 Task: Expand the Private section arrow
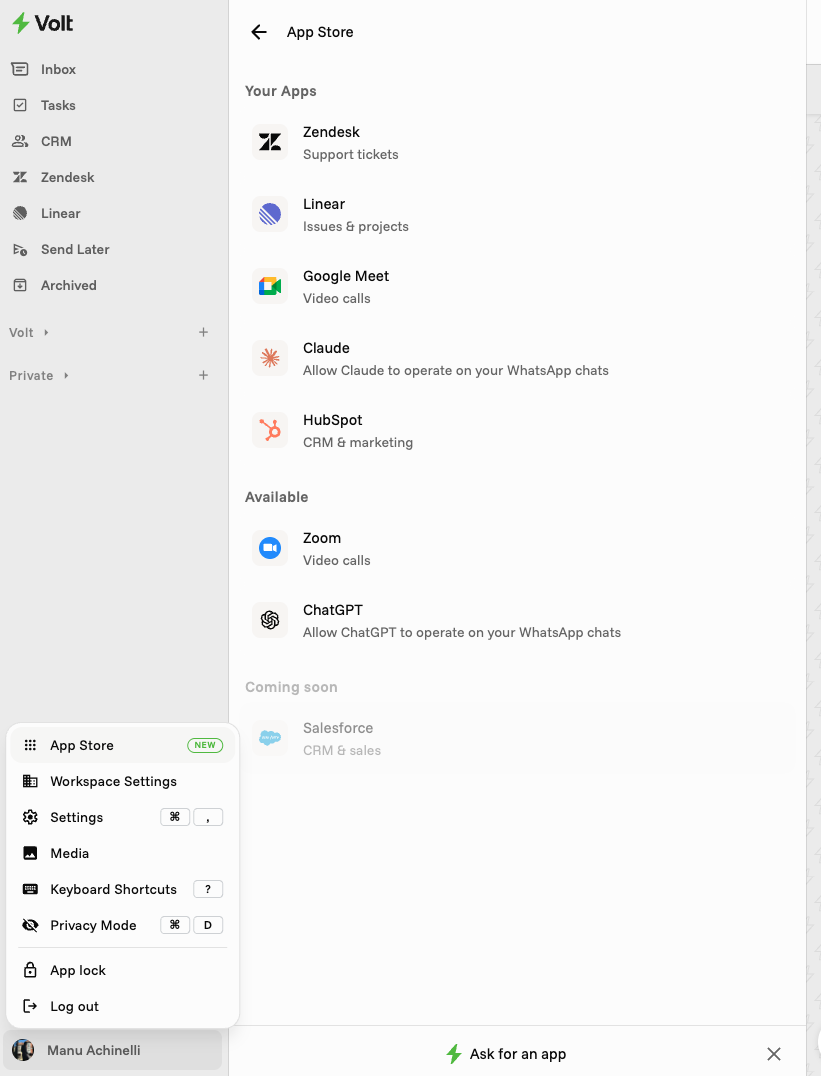(x=66, y=375)
